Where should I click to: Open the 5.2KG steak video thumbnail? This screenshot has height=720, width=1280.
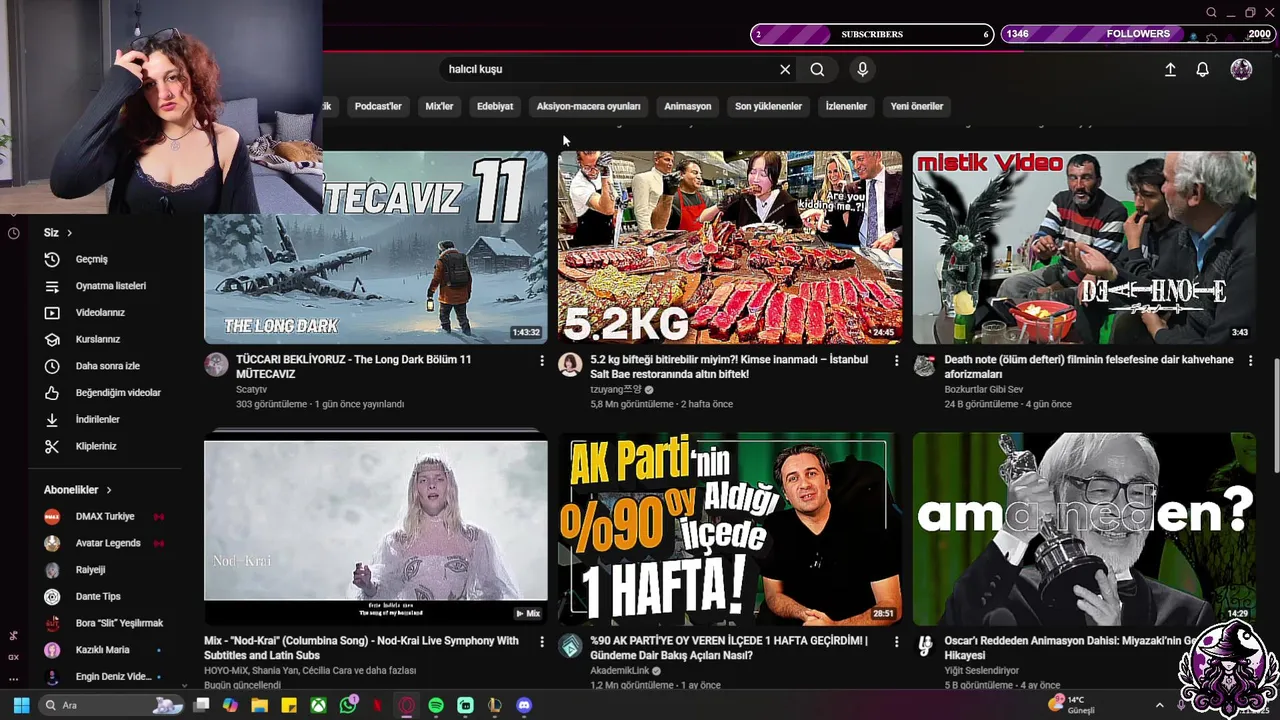pyautogui.click(x=730, y=247)
